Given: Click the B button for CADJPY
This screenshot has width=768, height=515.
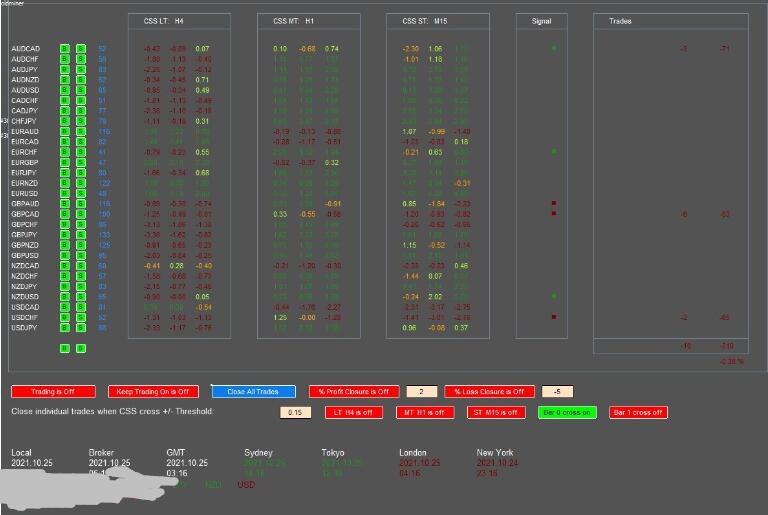Looking at the screenshot, I should (x=65, y=110).
